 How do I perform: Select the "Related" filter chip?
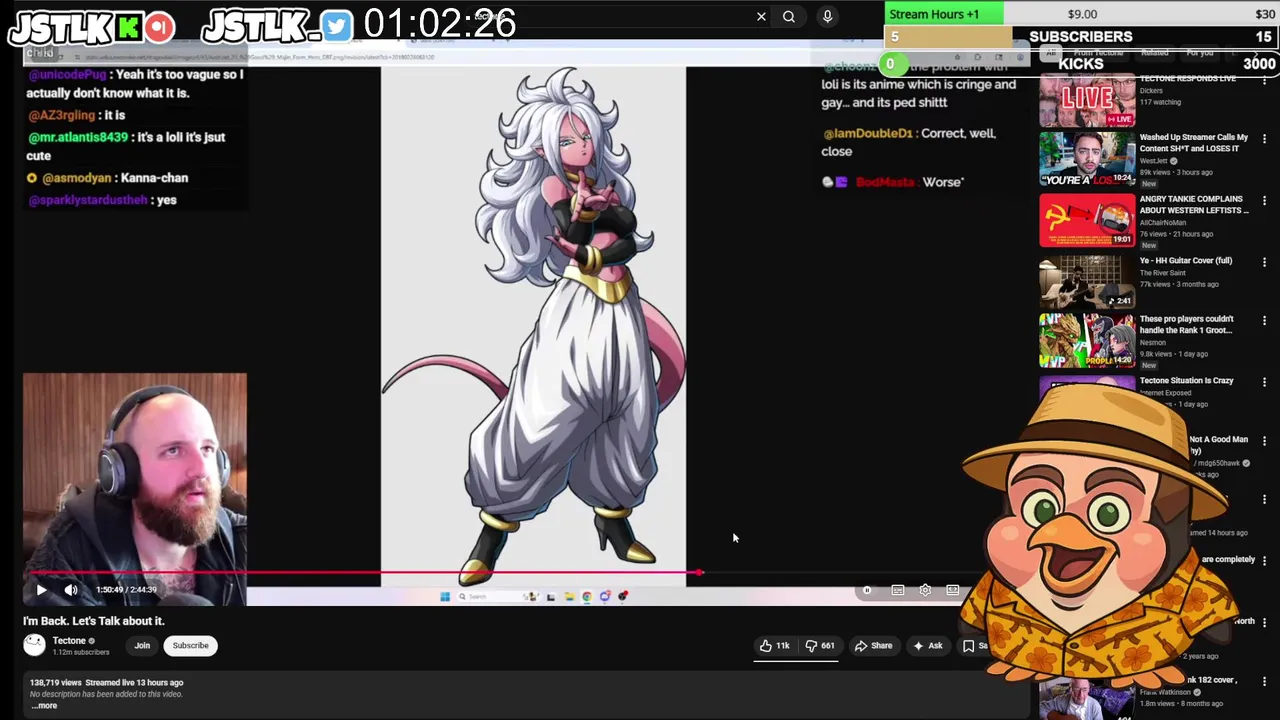click(1154, 52)
